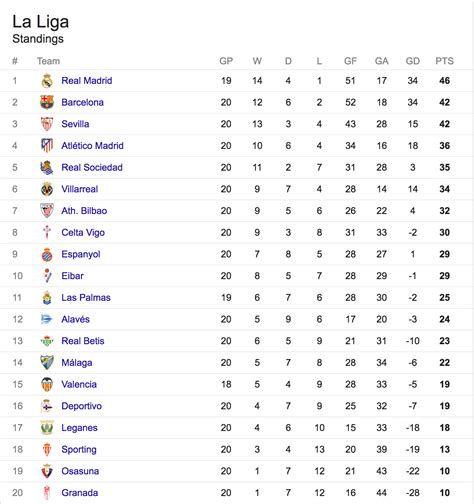This screenshot has height=504, width=474.
Task: Select the Espanyol crest icon
Action: click(x=47, y=254)
